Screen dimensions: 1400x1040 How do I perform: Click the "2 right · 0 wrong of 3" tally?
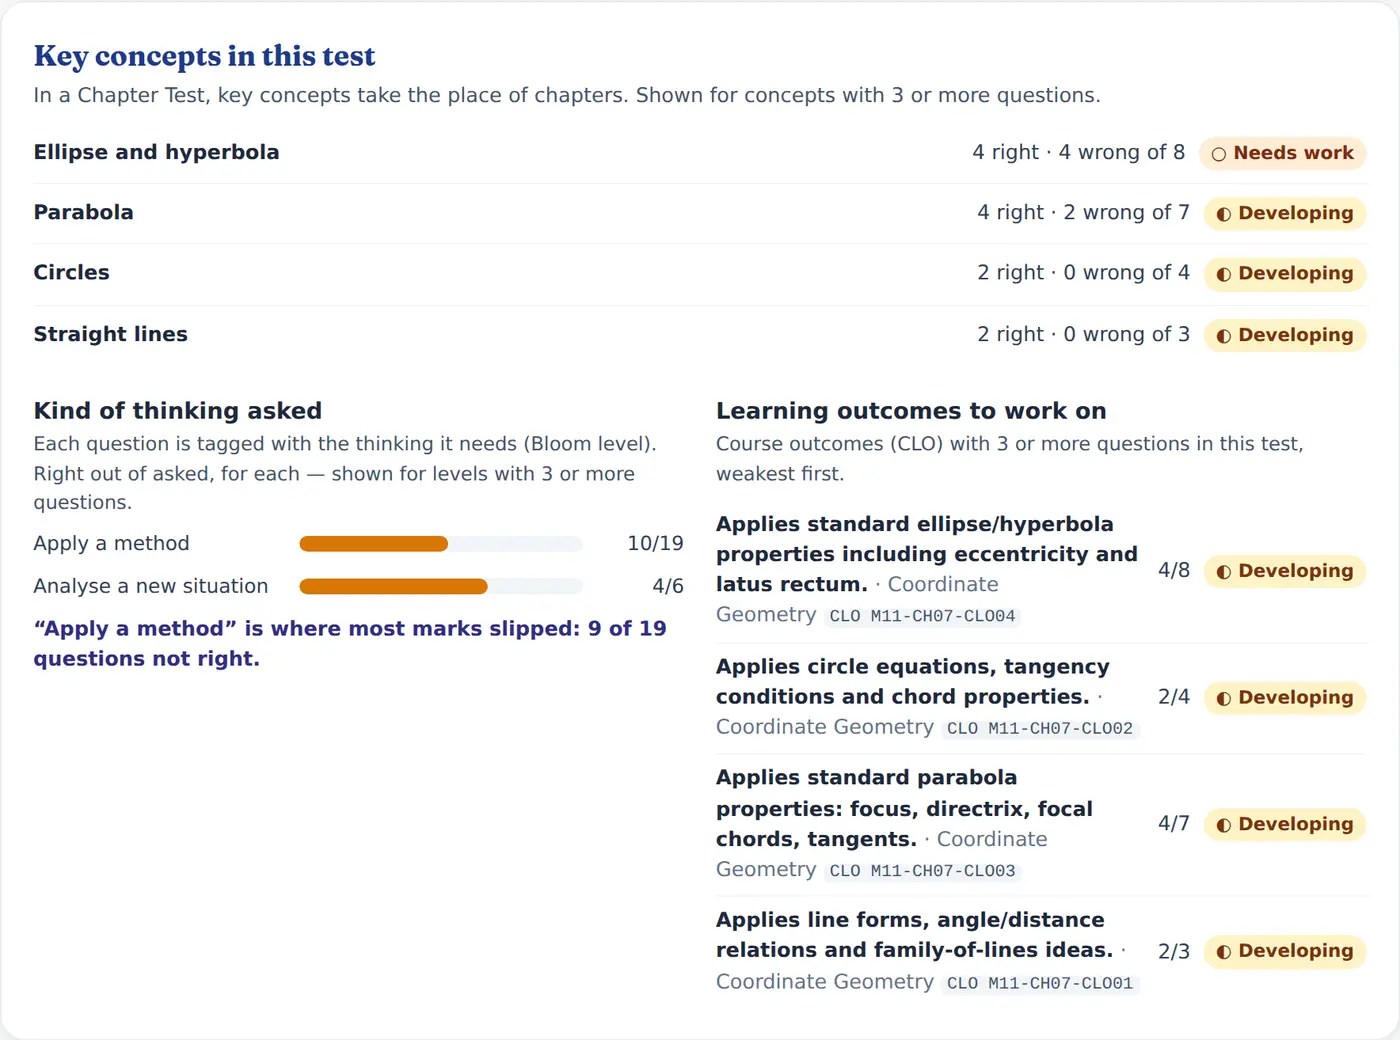(1084, 334)
